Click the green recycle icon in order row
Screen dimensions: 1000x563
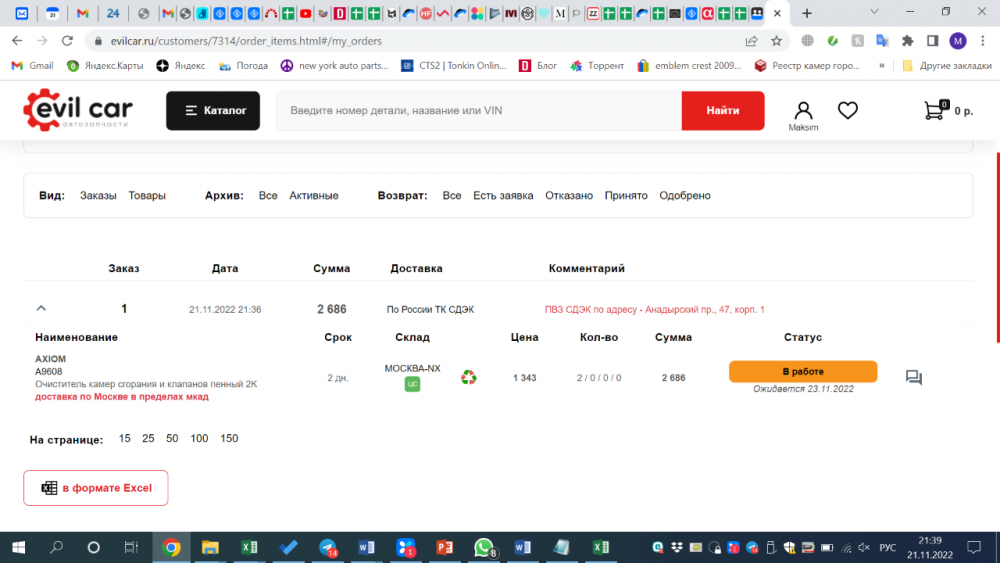click(468, 378)
